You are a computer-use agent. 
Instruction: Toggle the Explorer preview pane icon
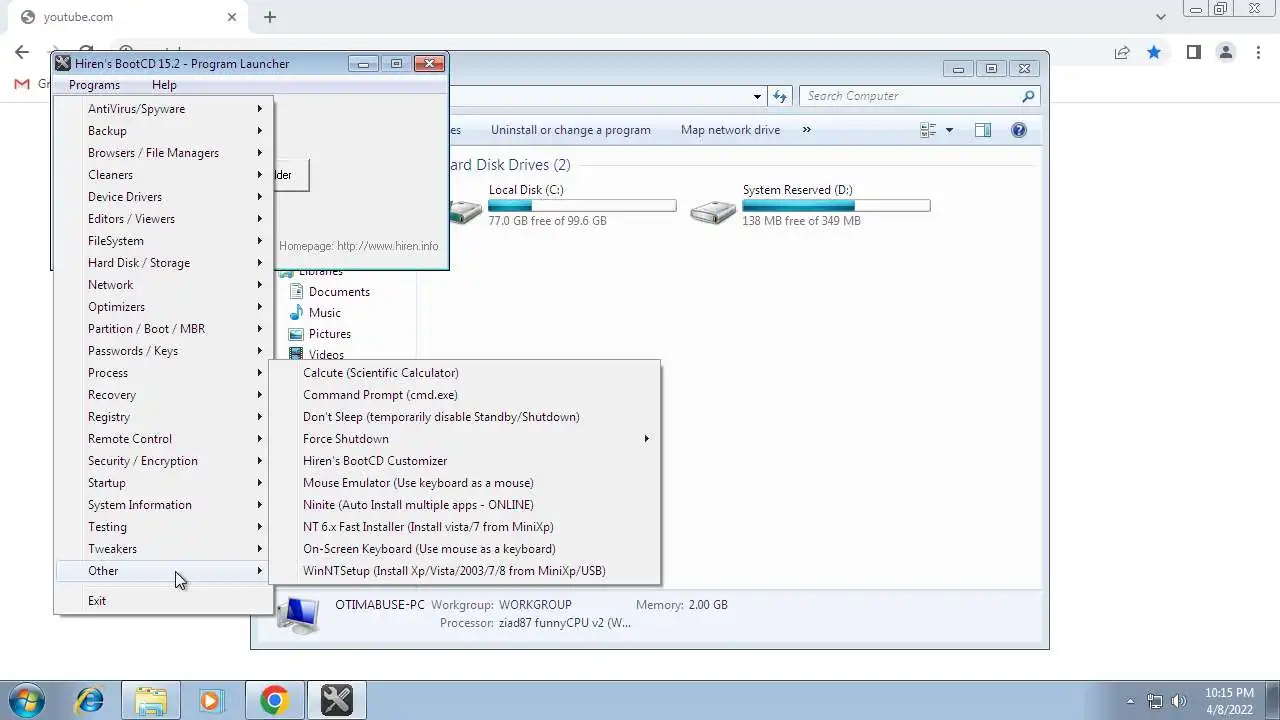click(x=983, y=130)
